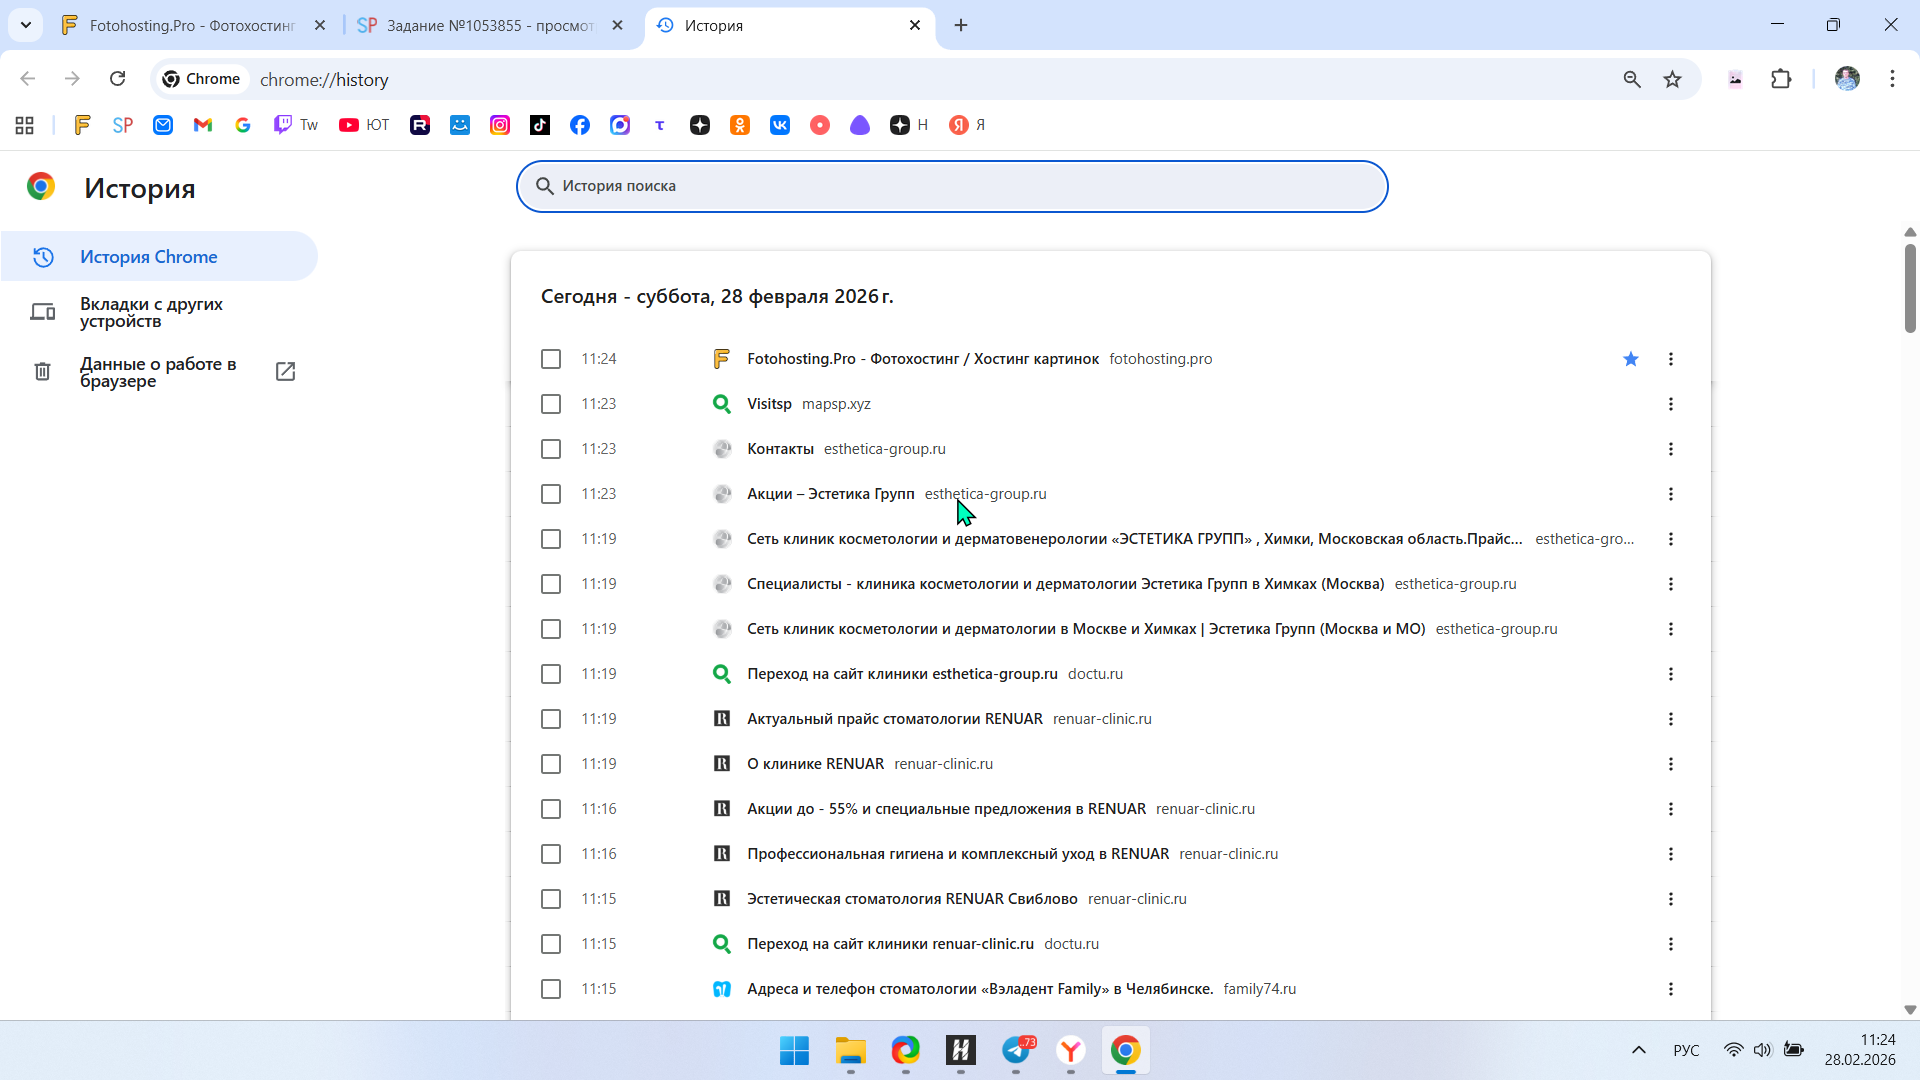Open the Chrome main three-dot menu
Viewport: 1920px width, 1080px height.
tap(1892, 79)
